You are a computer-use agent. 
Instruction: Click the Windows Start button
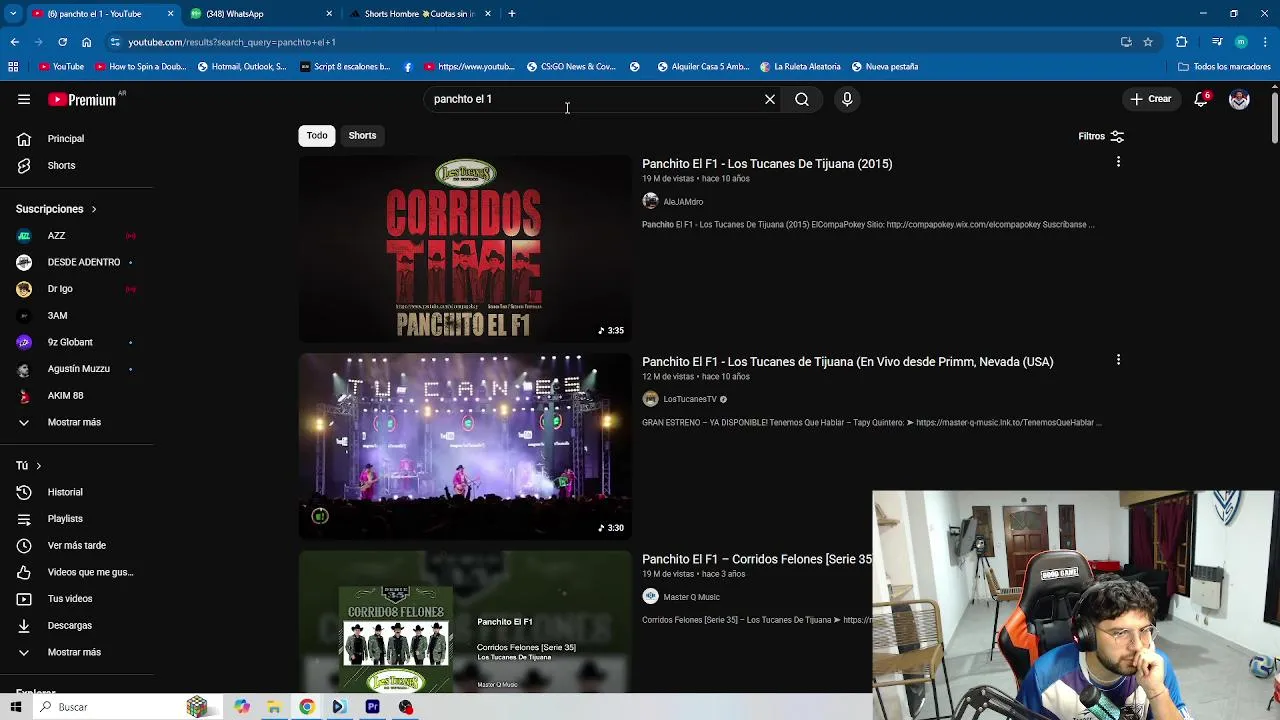click(15, 707)
